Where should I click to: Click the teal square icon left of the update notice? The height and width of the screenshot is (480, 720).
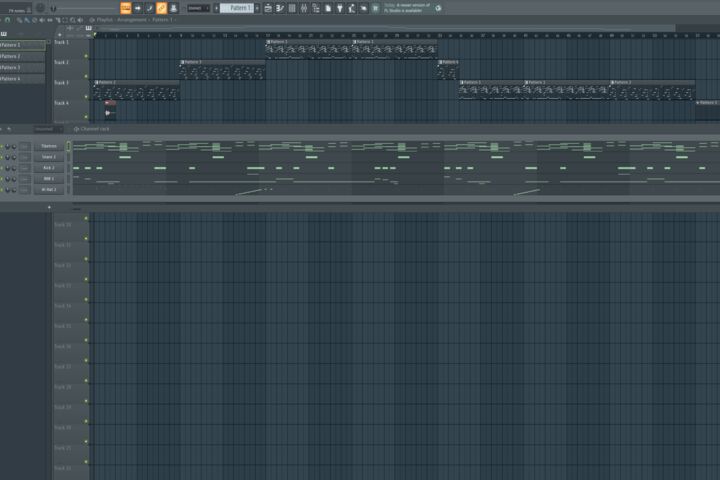click(375, 8)
